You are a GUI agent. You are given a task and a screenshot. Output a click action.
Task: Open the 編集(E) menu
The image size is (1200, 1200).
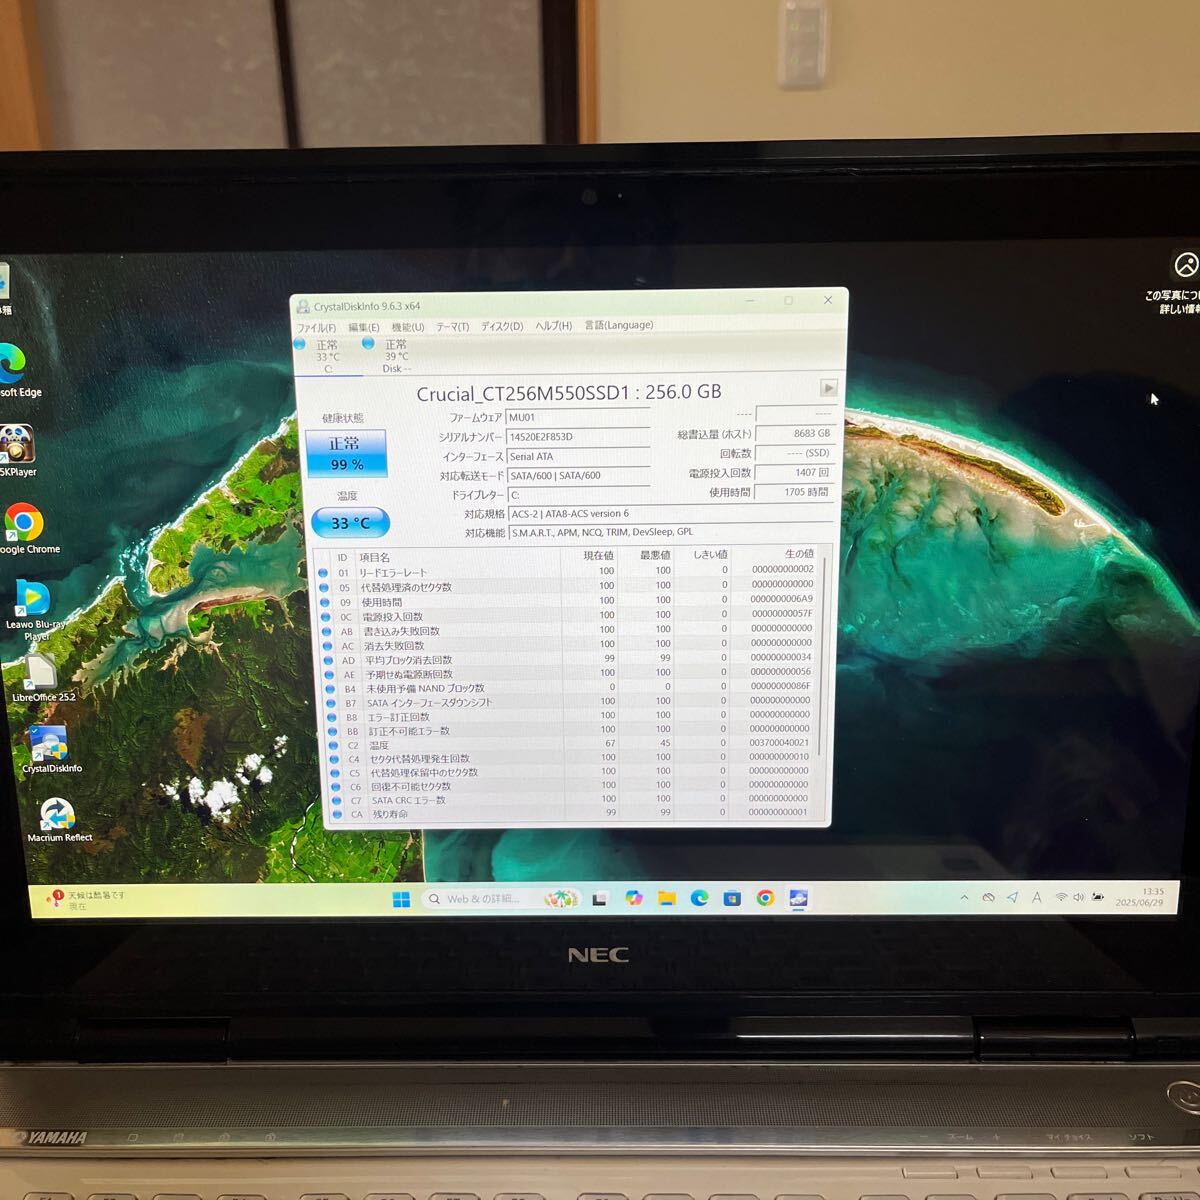pos(363,327)
